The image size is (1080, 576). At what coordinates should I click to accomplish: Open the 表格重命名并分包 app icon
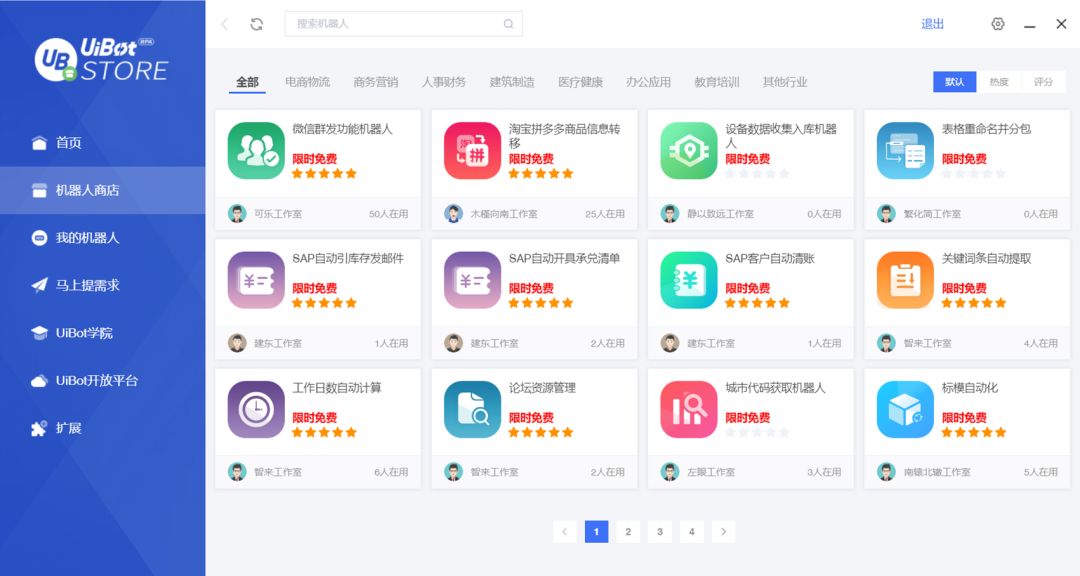click(905, 151)
